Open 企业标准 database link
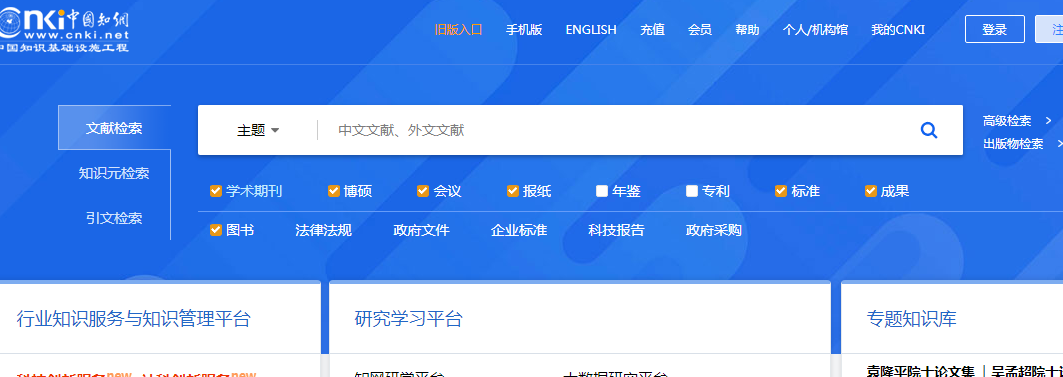1063x377 pixels. pos(519,231)
